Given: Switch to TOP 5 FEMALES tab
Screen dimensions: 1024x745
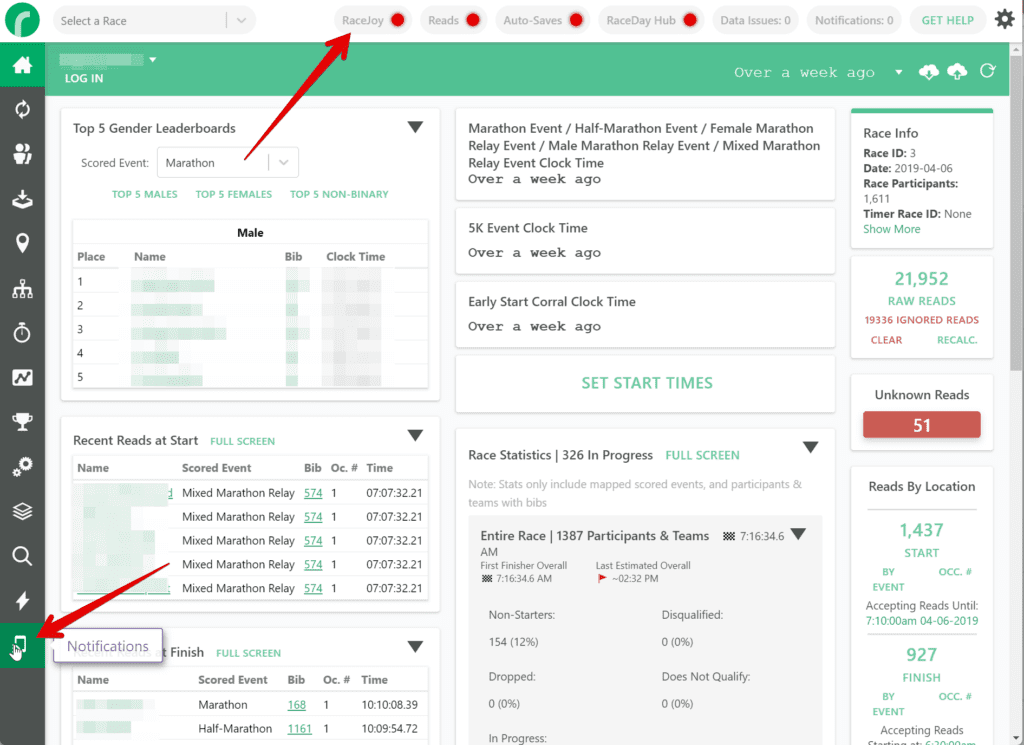Looking at the screenshot, I should (234, 194).
